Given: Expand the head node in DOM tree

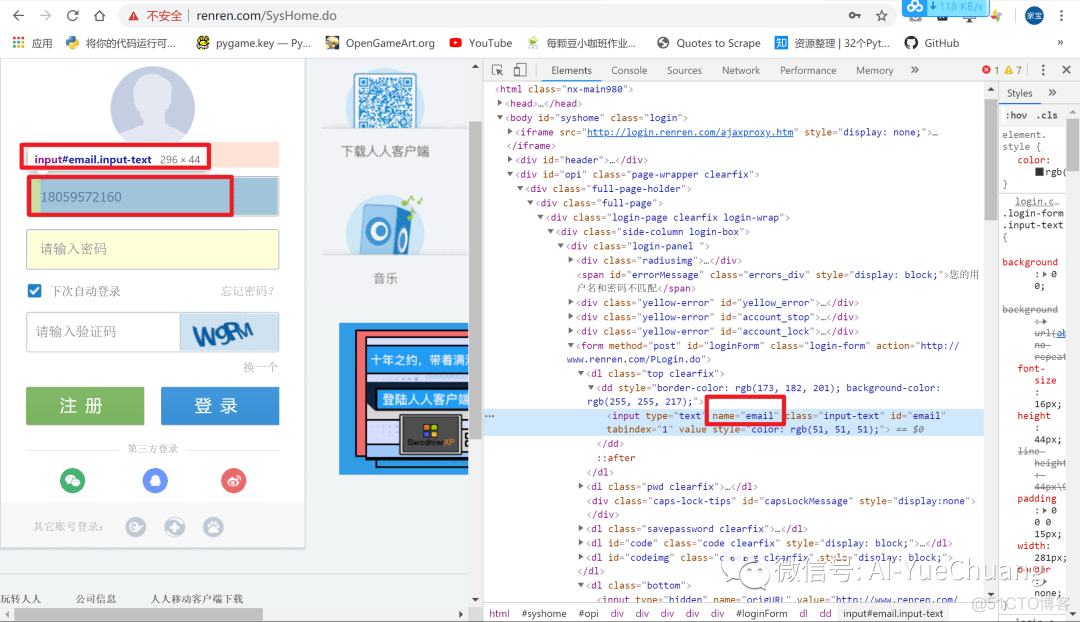Looking at the screenshot, I should pyautogui.click(x=500, y=103).
